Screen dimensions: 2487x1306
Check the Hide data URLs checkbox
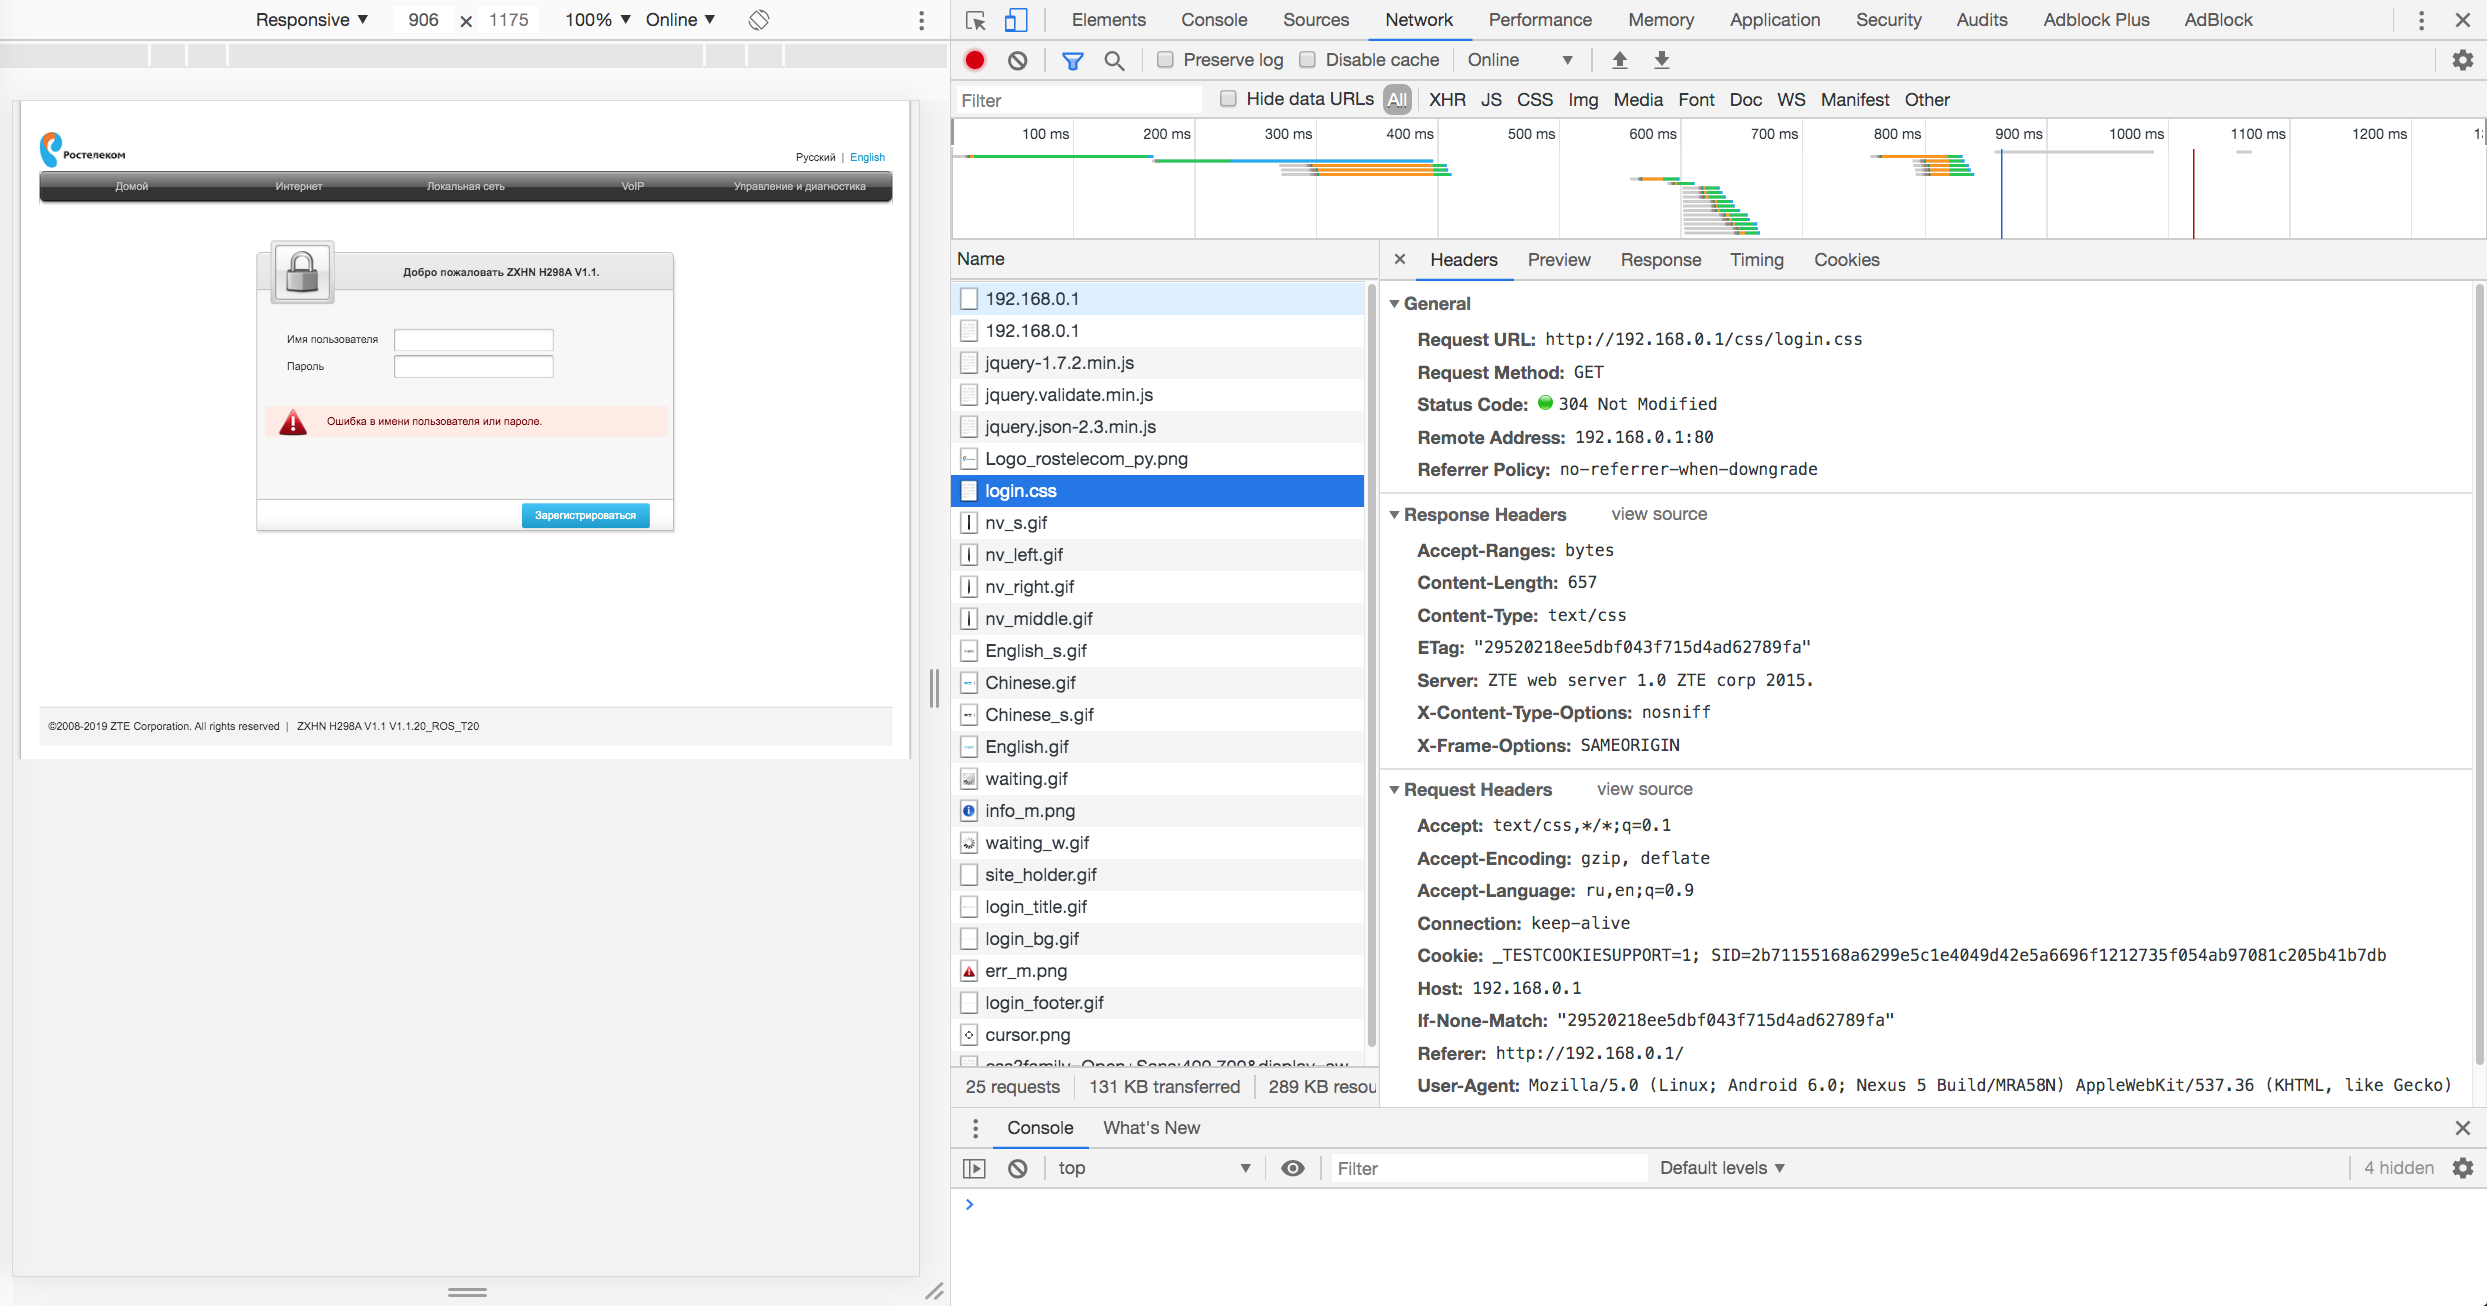[x=1228, y=99]
